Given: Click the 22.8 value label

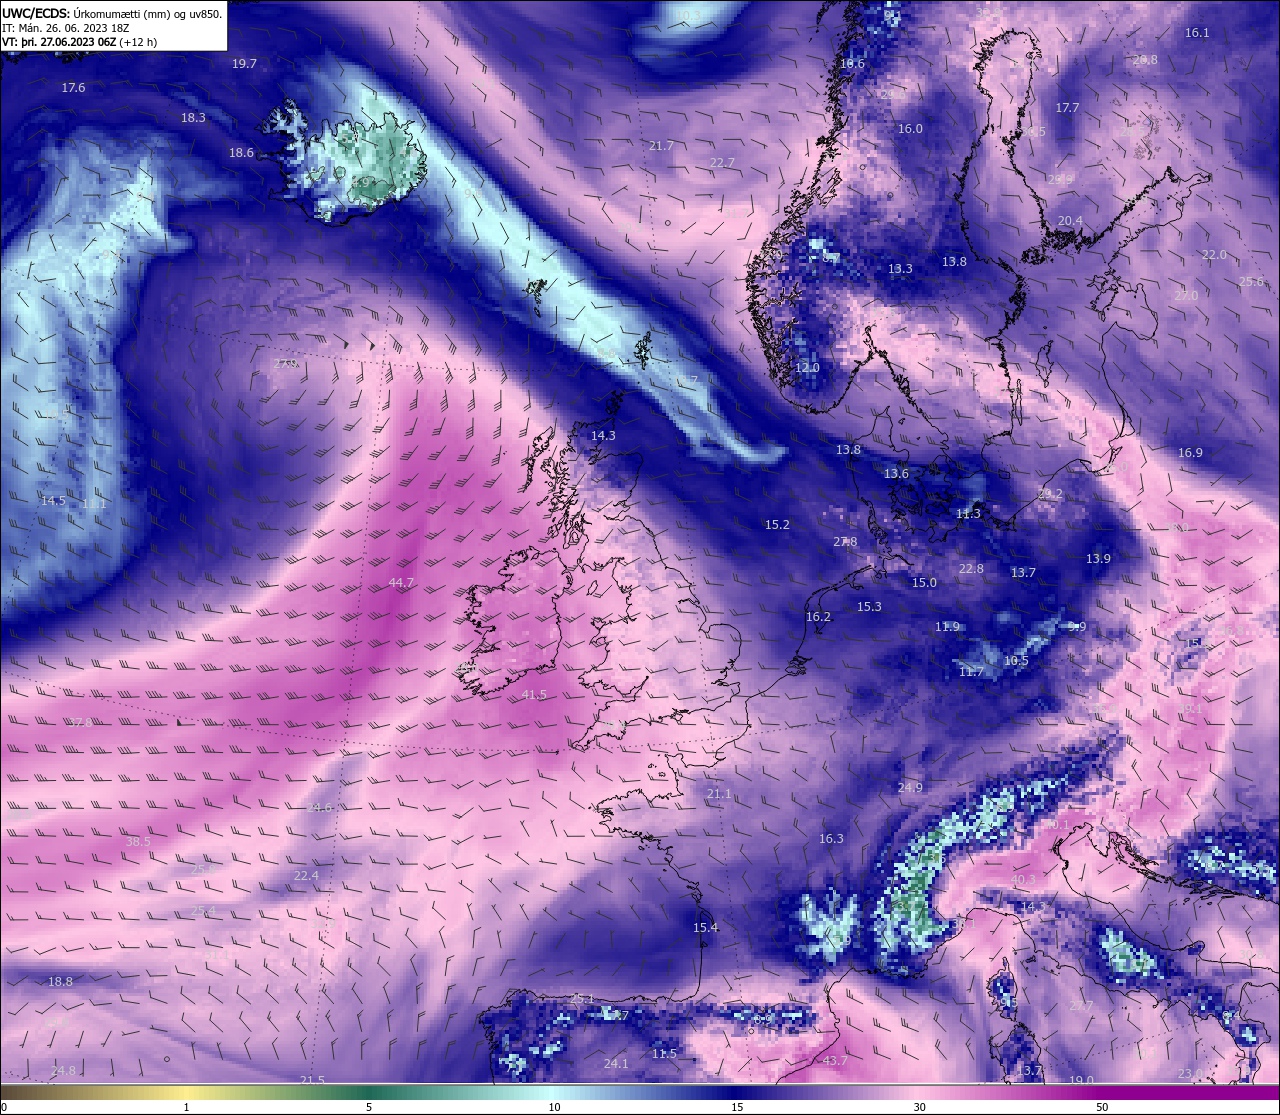Looking at the screenshot, I should point(971,569).
